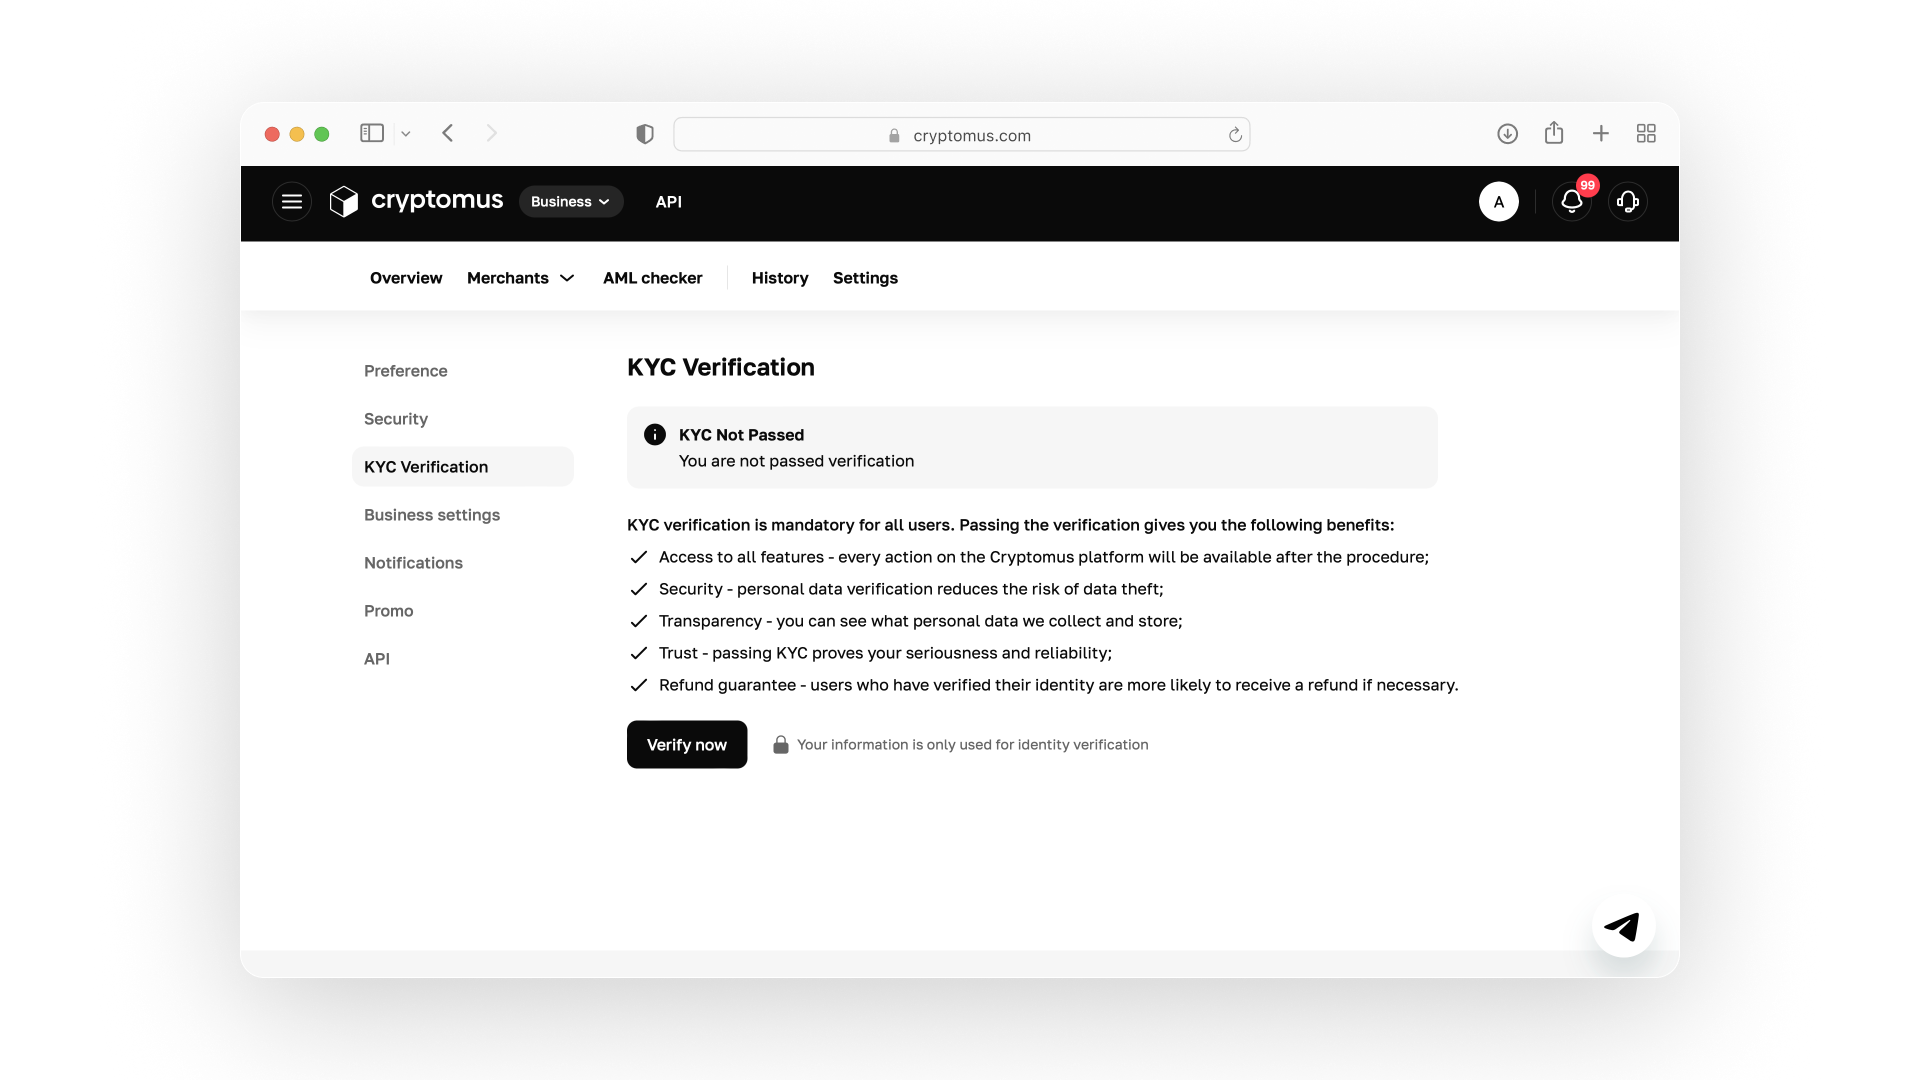The image size is (1920, 1080).
Task: Open the notifications bell icon
Action: coord(1572,202)
